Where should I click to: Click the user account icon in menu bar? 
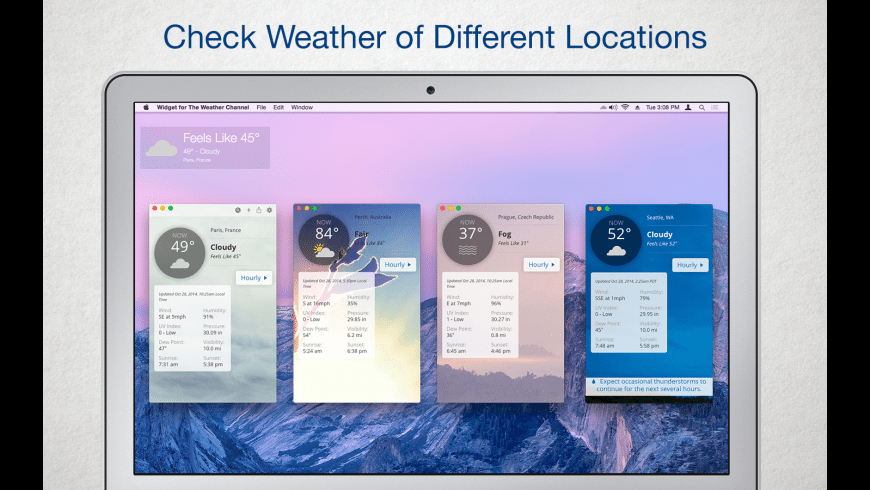688,108
